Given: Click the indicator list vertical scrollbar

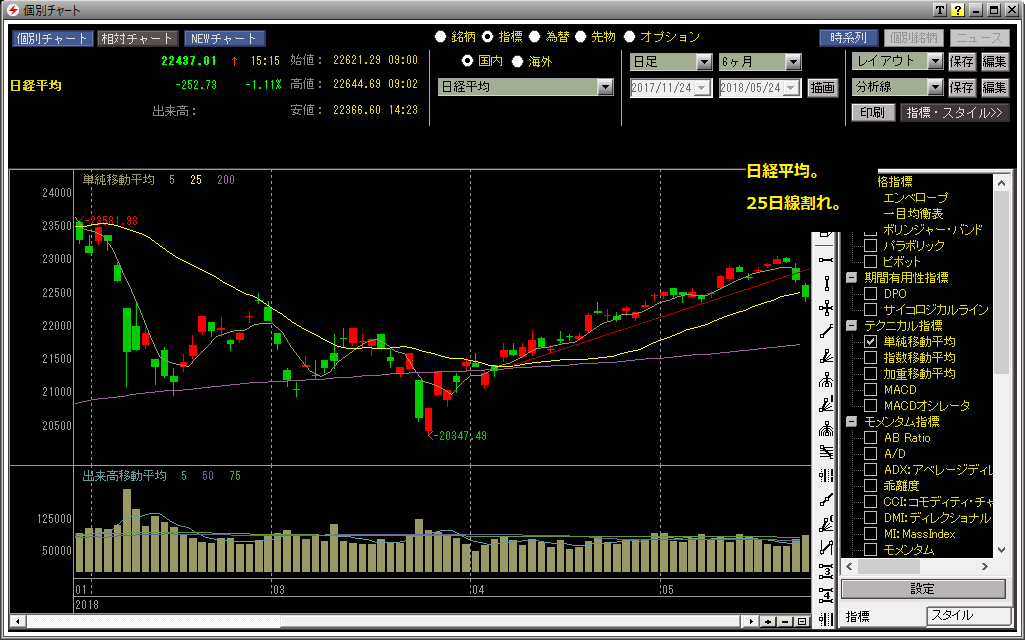Looking at the screenshot, I should coord(1000,450).
